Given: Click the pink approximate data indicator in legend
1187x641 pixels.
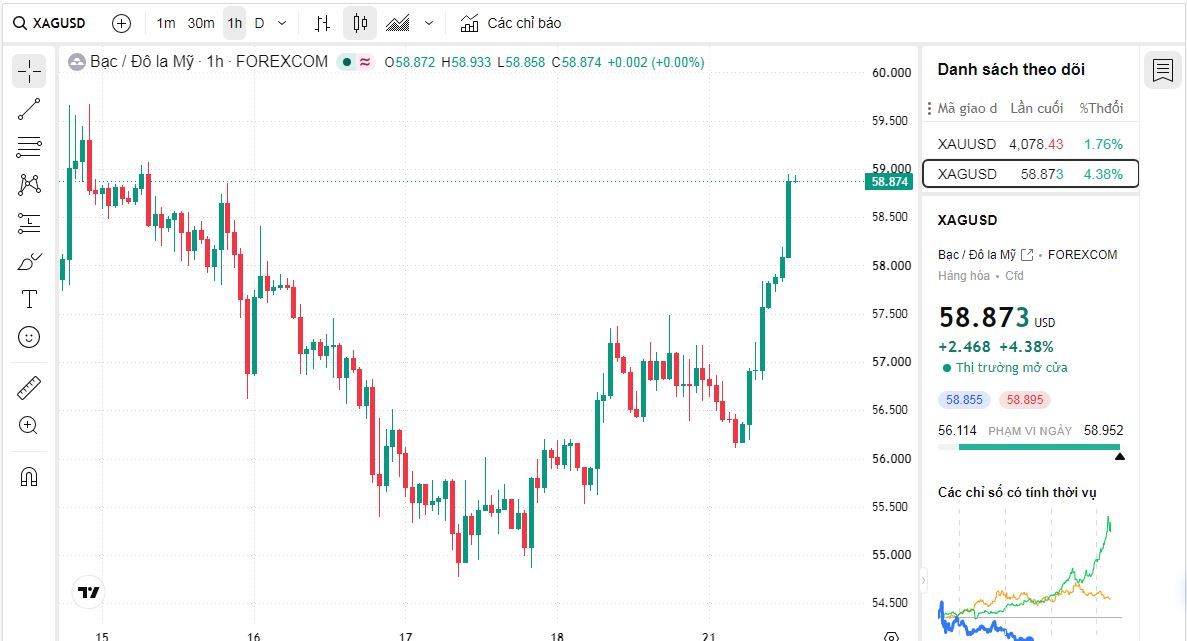Looking at the screenshot, I should (365, 62).
